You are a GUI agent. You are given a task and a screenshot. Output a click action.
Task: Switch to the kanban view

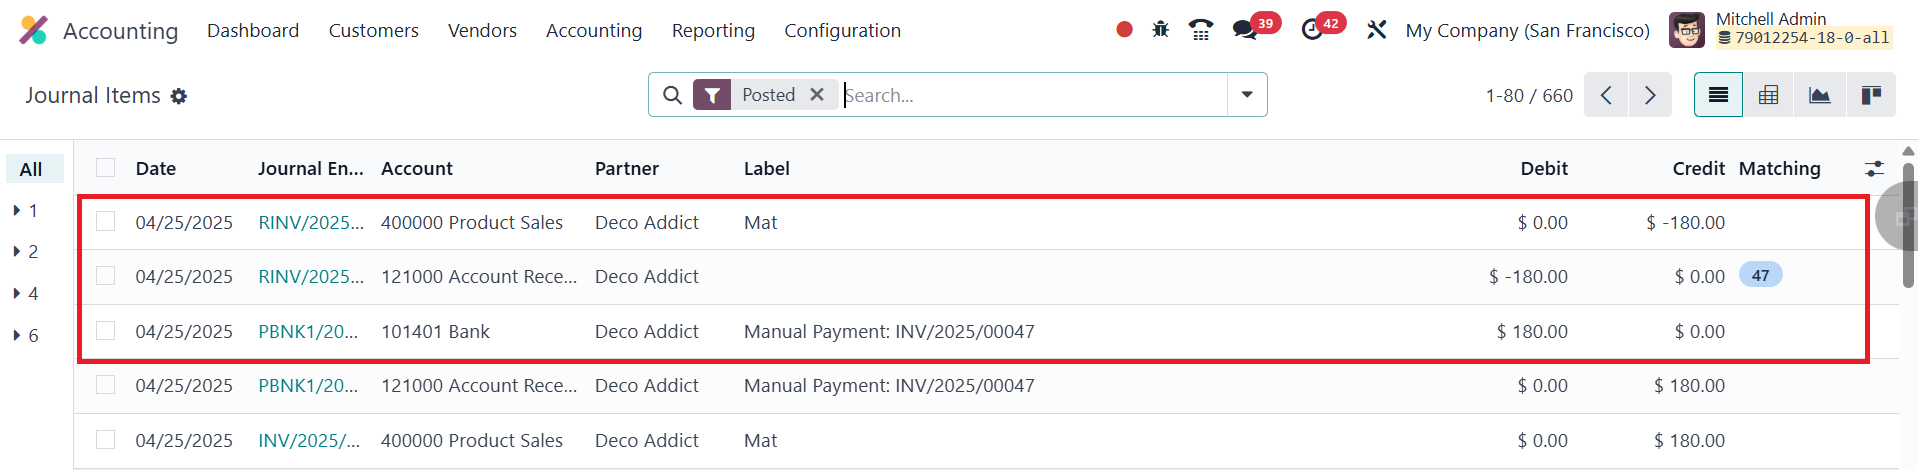[x=1870, y=95]
